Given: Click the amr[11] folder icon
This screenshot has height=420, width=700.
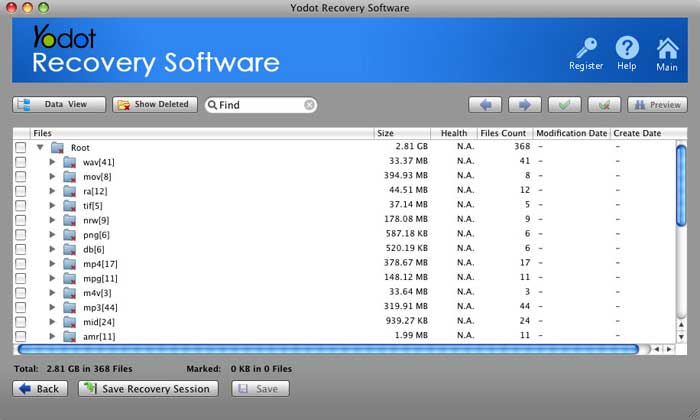Looking at the screenshot, I should tap(70, 337).
